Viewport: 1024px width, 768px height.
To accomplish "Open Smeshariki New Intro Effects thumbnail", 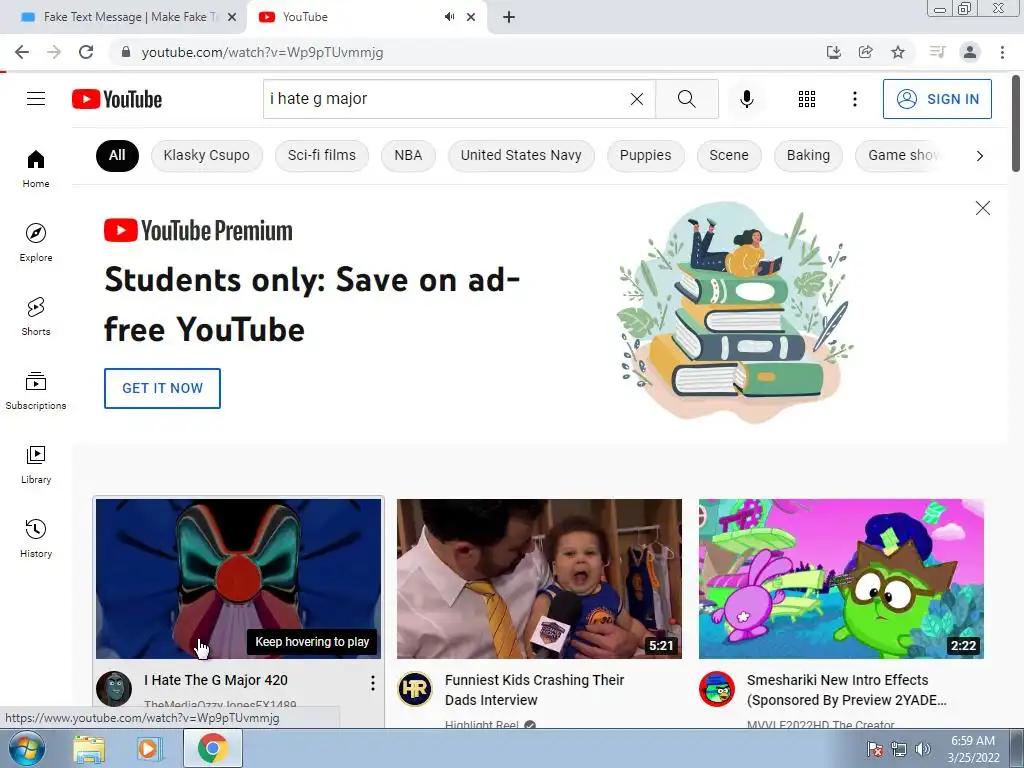I will click(x=841, y=579).
